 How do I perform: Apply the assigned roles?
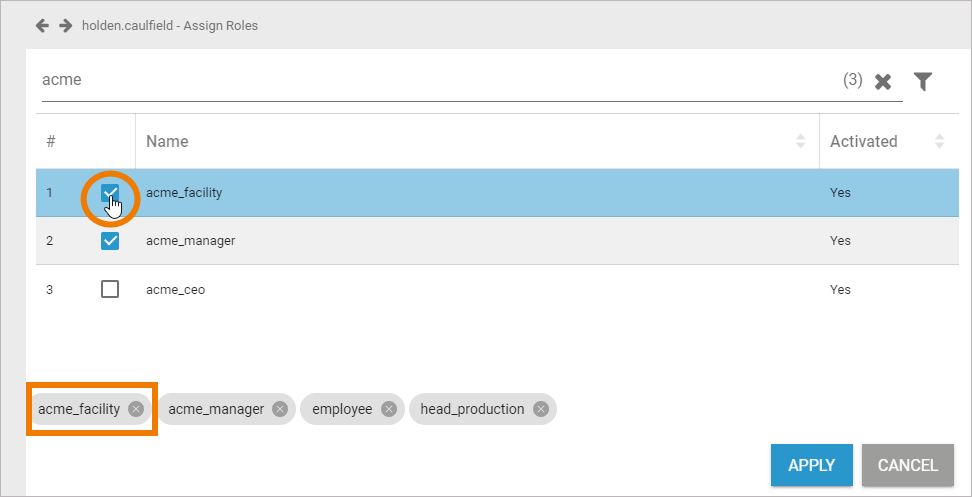tap(811, 465)
